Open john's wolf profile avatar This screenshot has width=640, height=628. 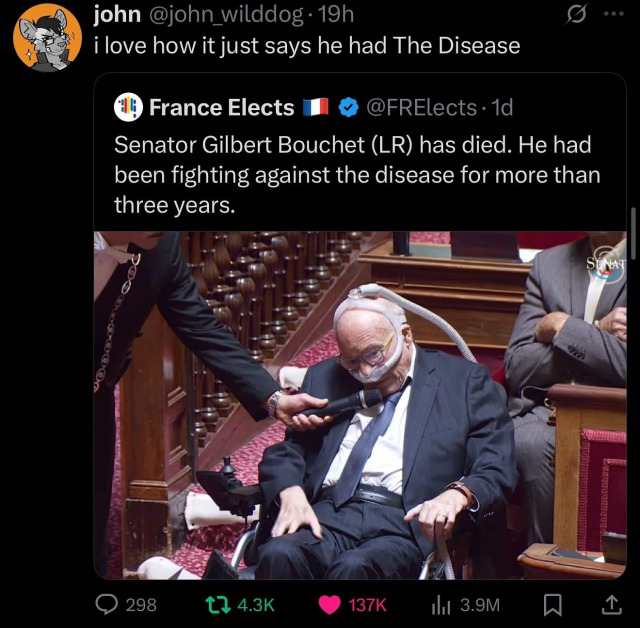47,37
